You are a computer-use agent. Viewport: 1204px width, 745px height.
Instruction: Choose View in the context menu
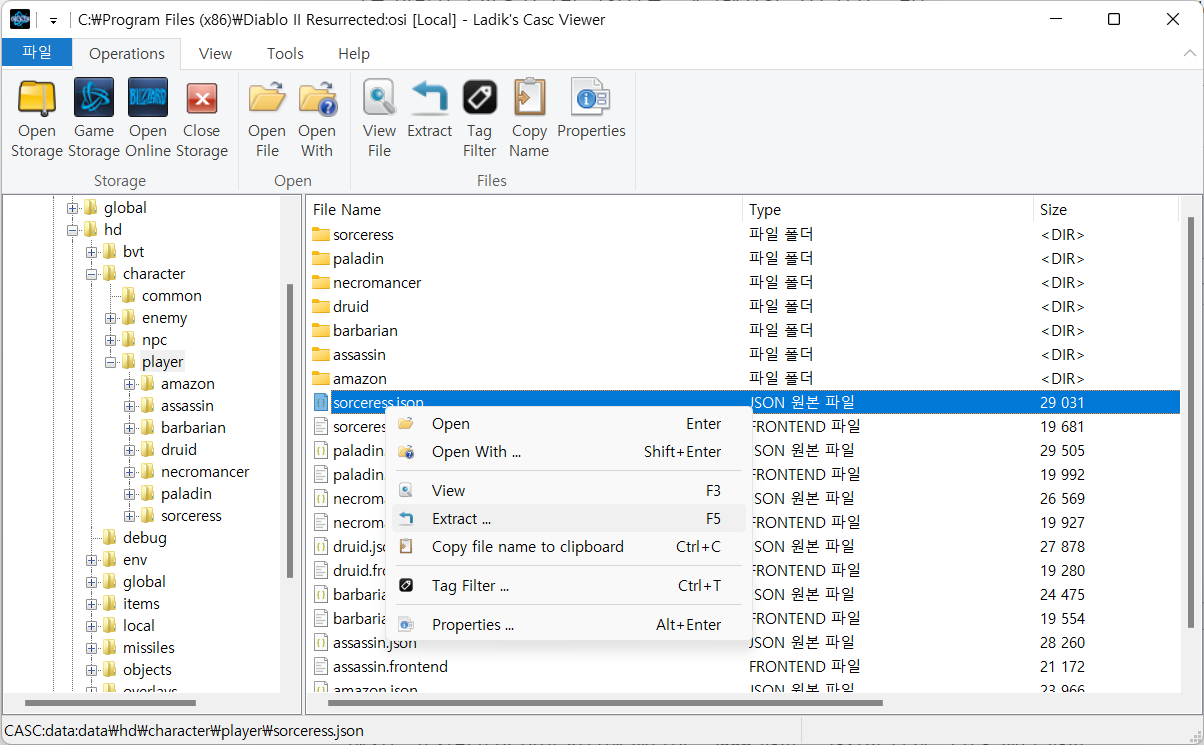point(567,490)
